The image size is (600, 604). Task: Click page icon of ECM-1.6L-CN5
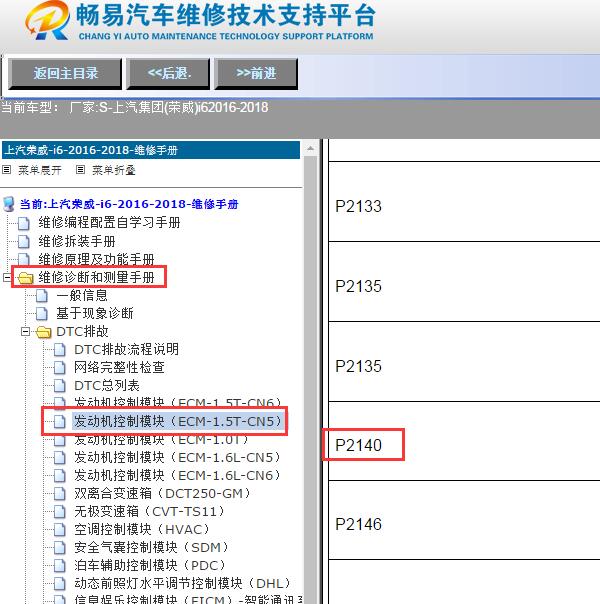coord(60,458)
